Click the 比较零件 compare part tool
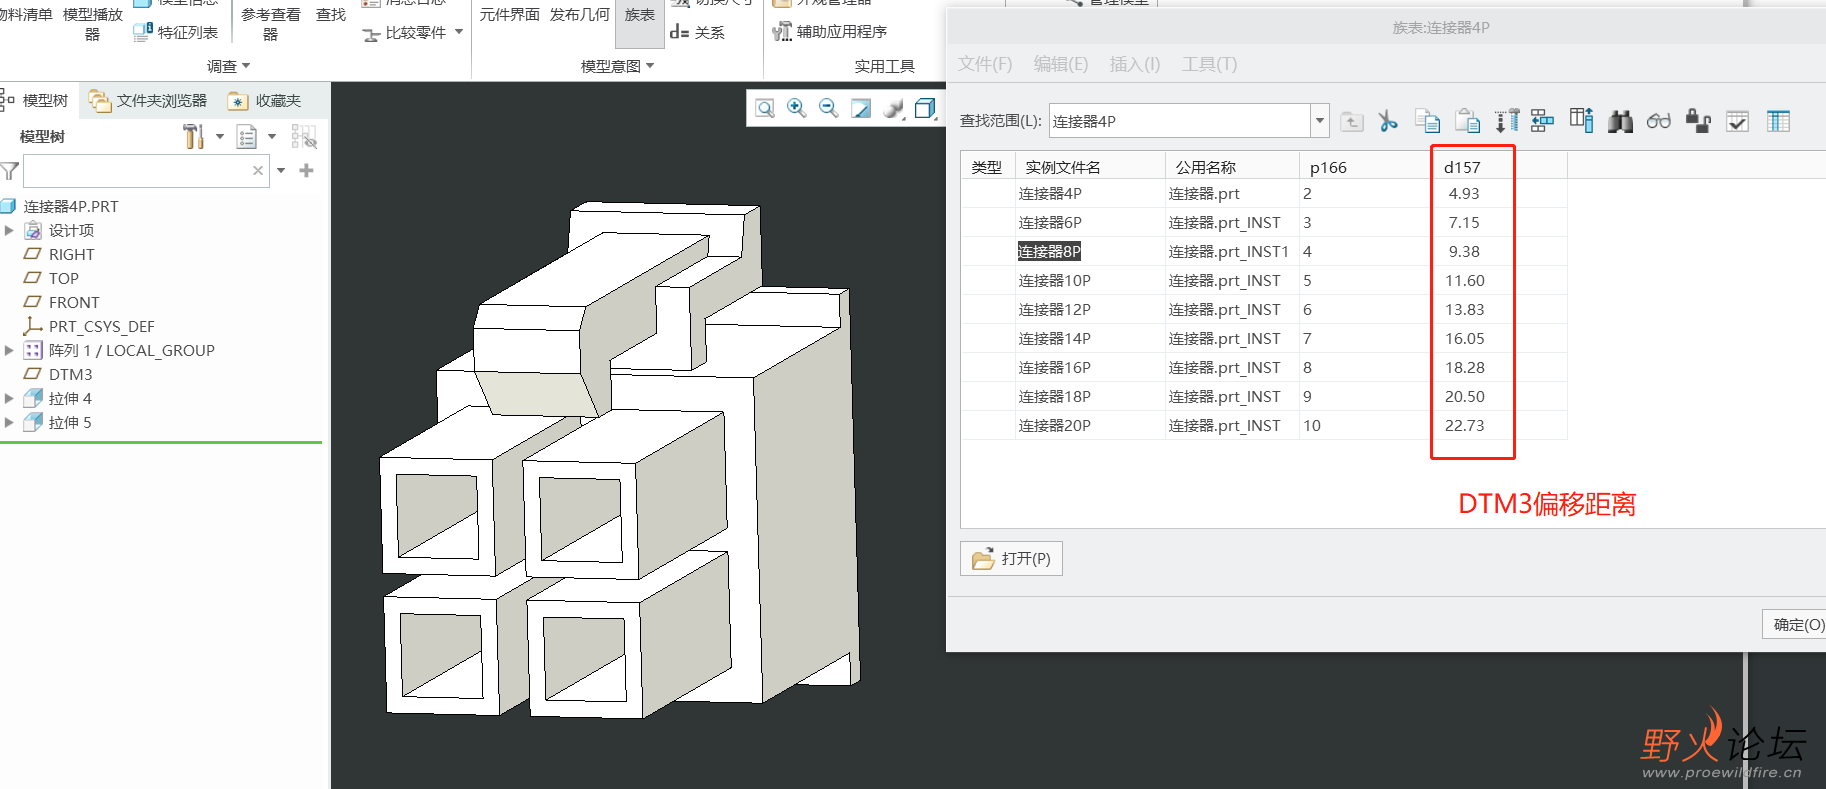Viewport: 1826px width, 789px height. coord(404,33)
